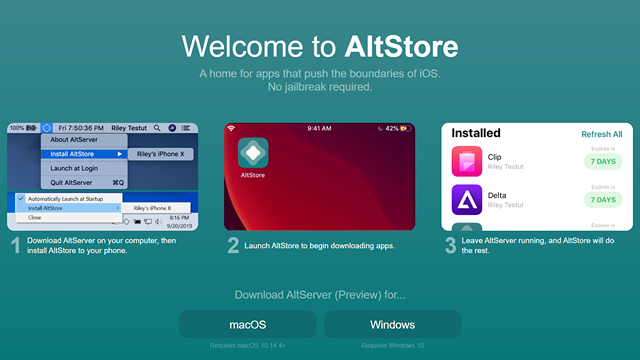Click the 7 DAYS badge for Delta
This screenshot has width=640, height=360.
pos(603,200)
